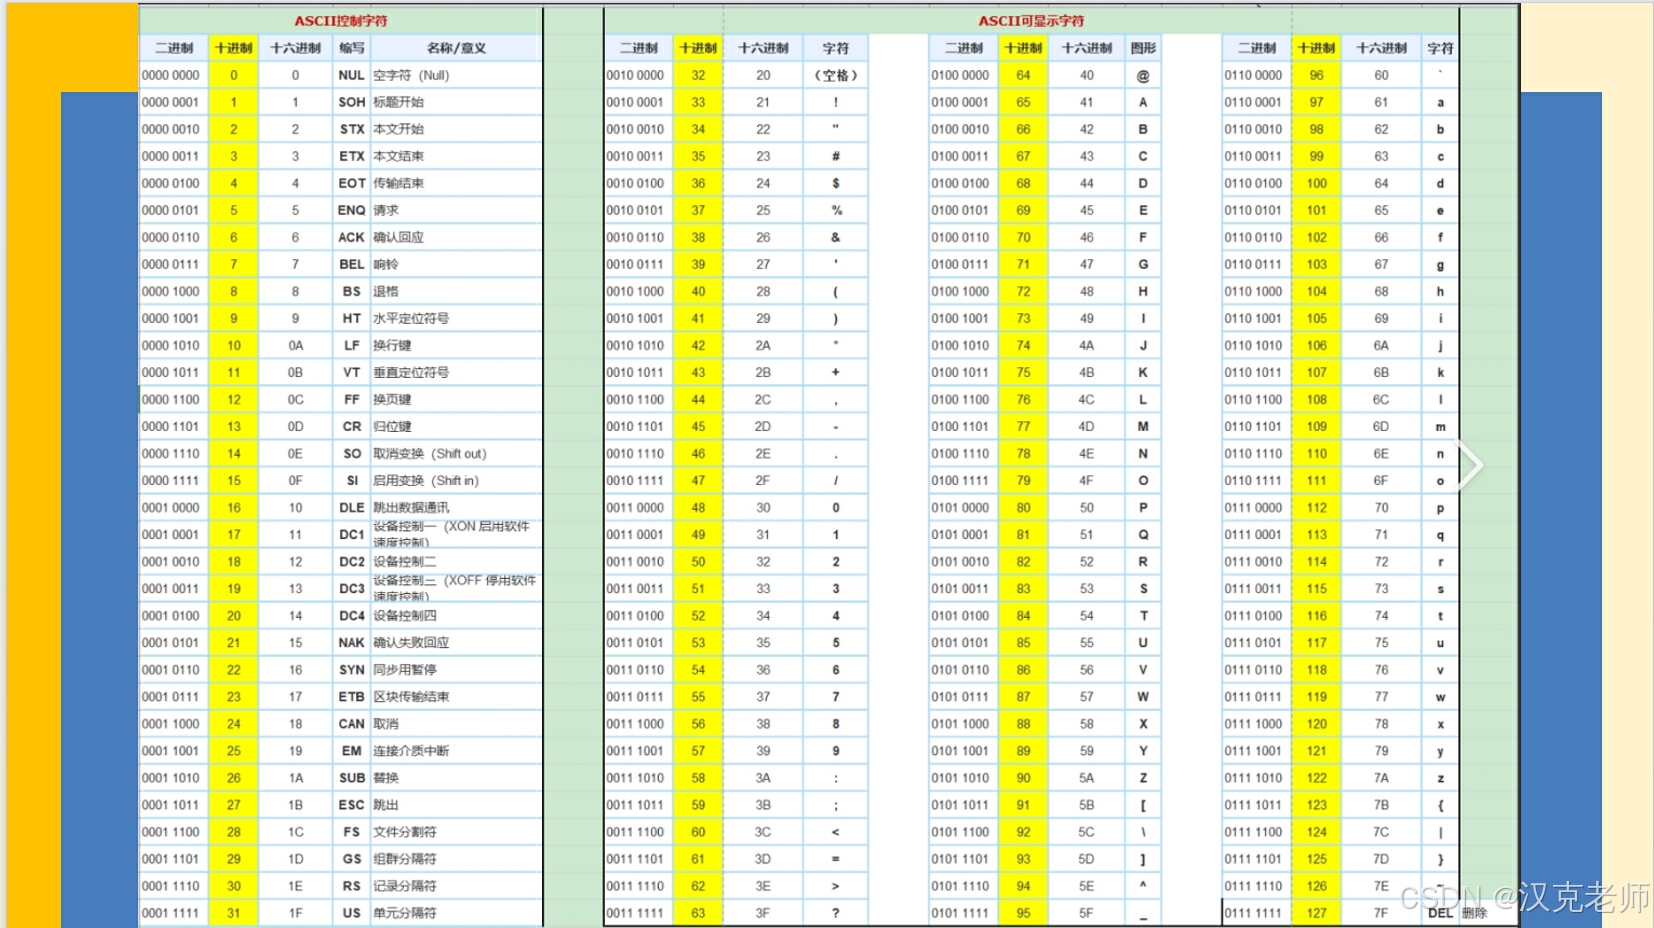
Task: Select the 'STX' abbreviation cell
Action: click(351, 129)
